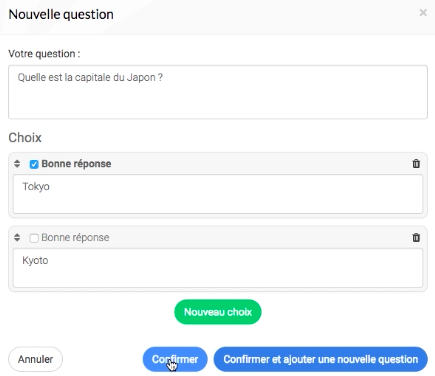This screenshot has width=435, height=376.
Task: Click the bold Bonne réponse label above Tokyo
Action: (76, 164)
